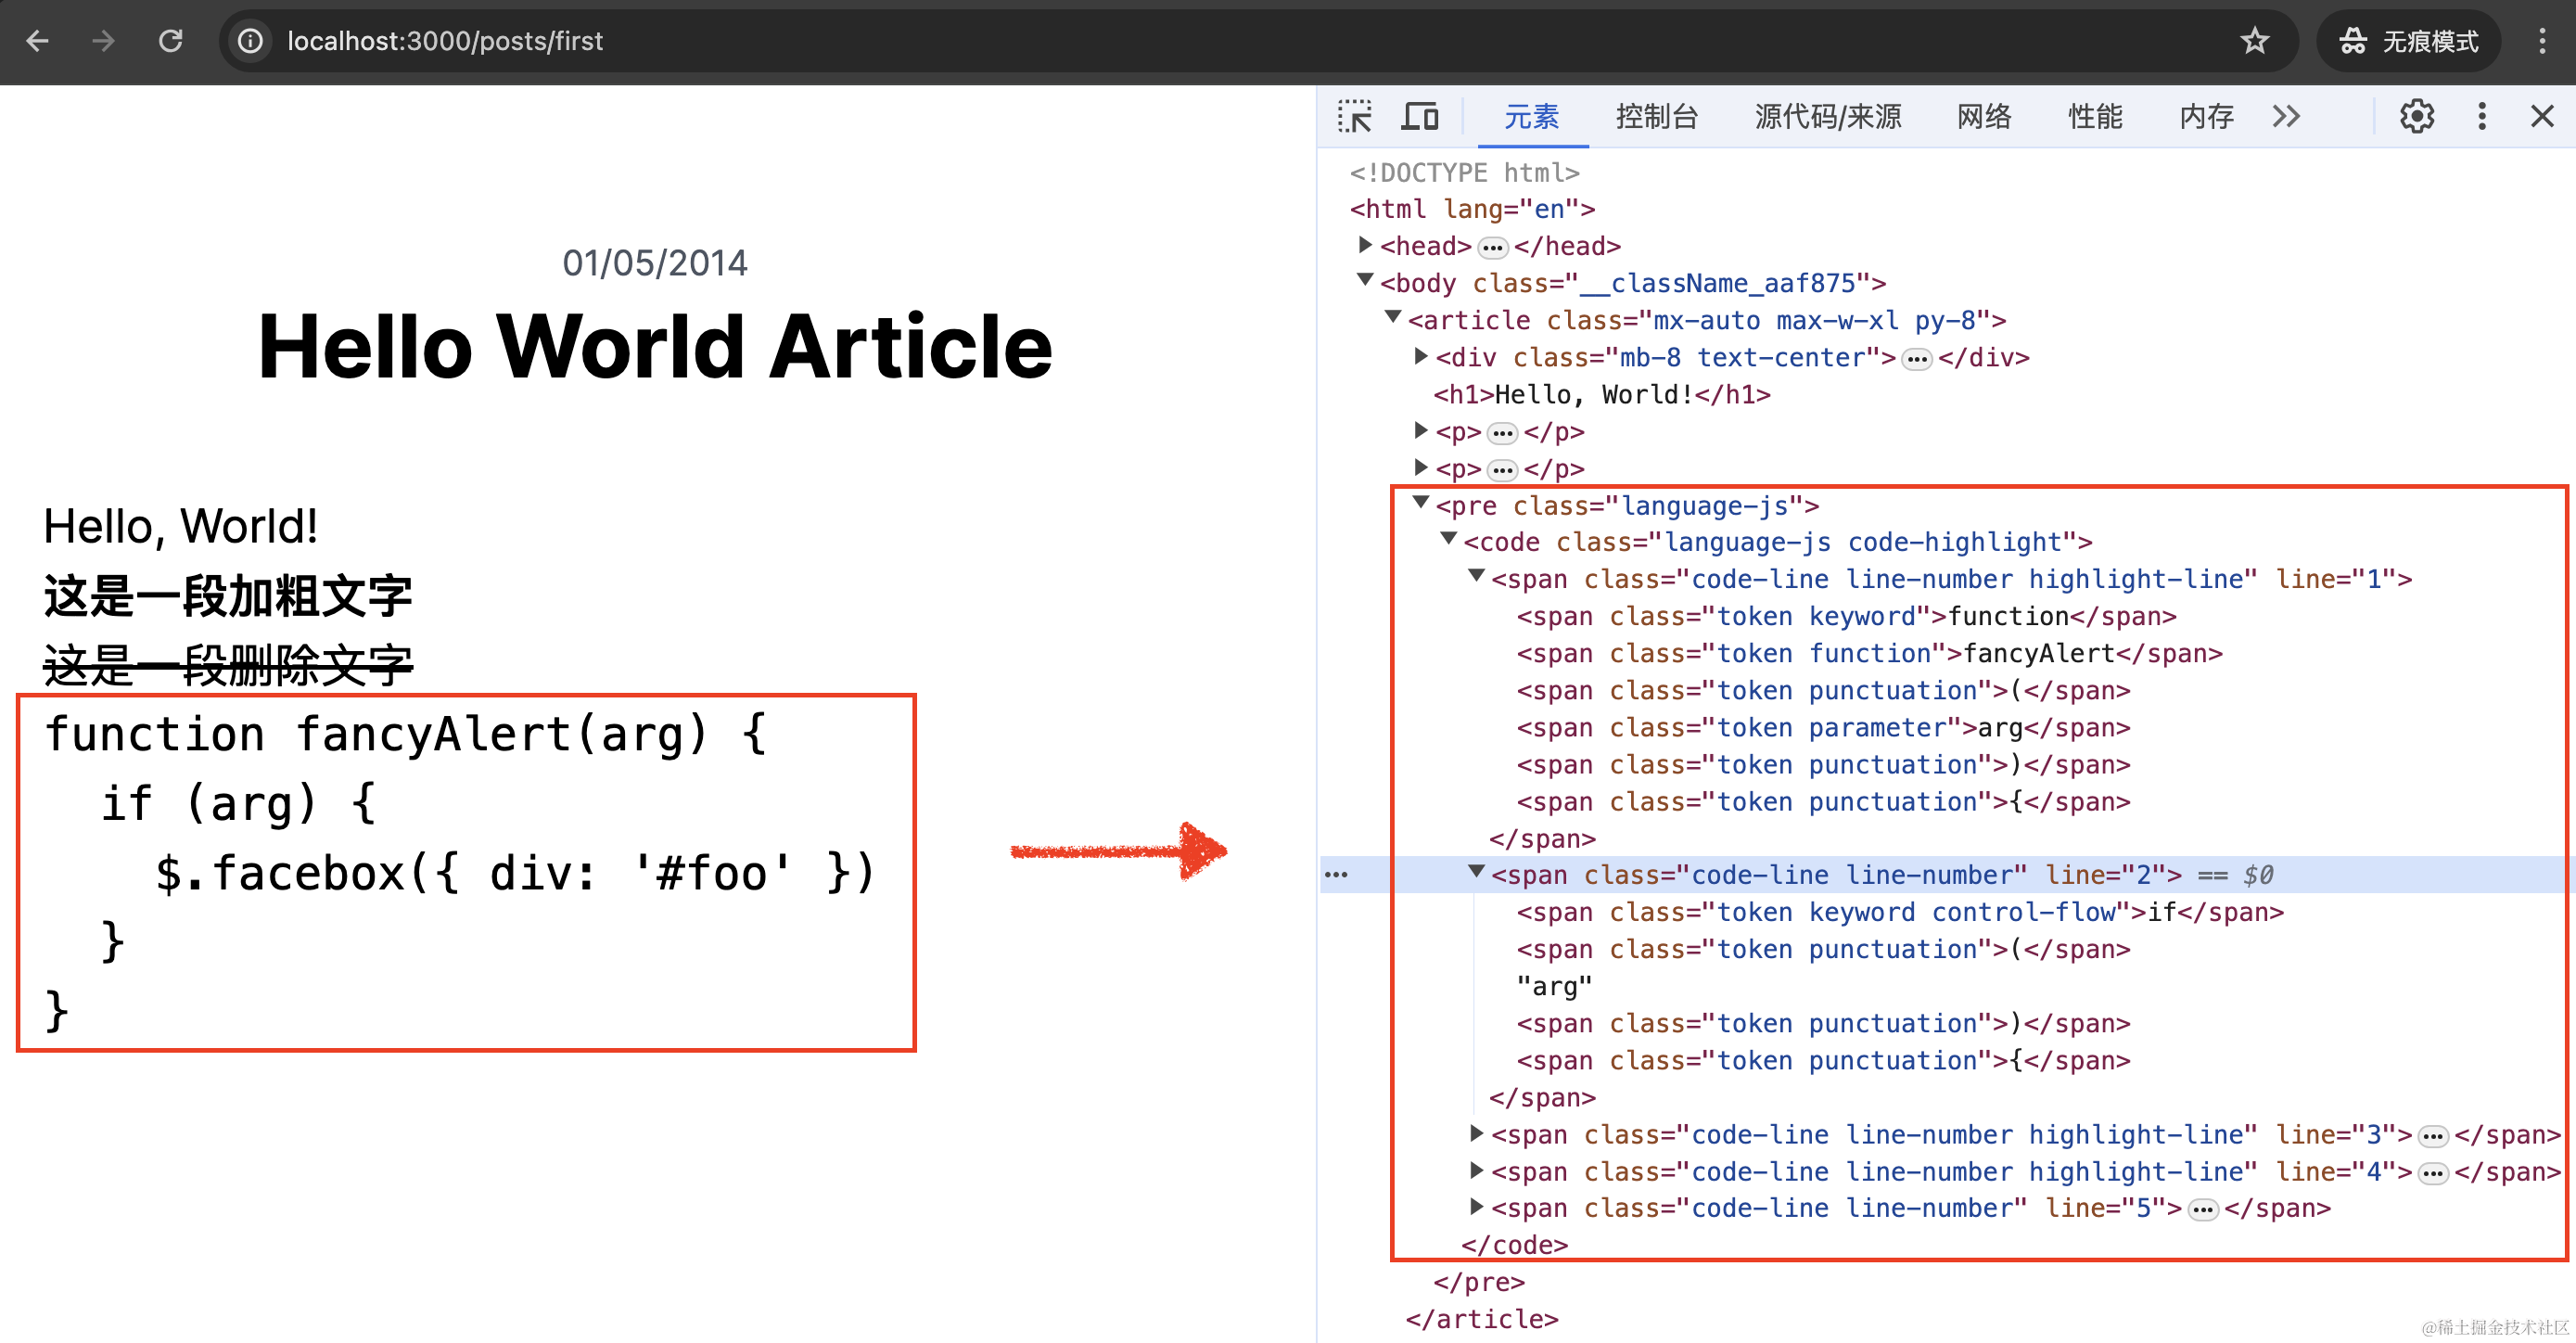Click the address bar URL
The image size is (2576, 1343).
[x=445, y=41]
